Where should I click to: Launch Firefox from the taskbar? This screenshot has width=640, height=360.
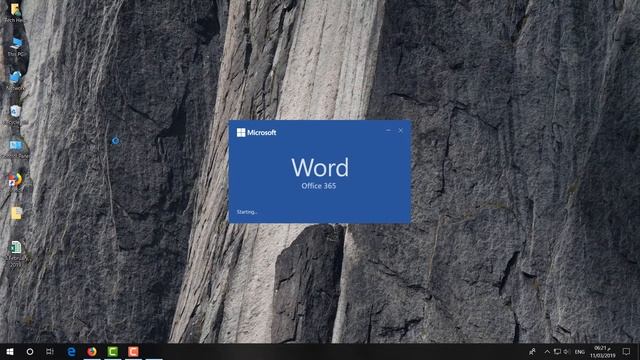[x=92, y=351]
